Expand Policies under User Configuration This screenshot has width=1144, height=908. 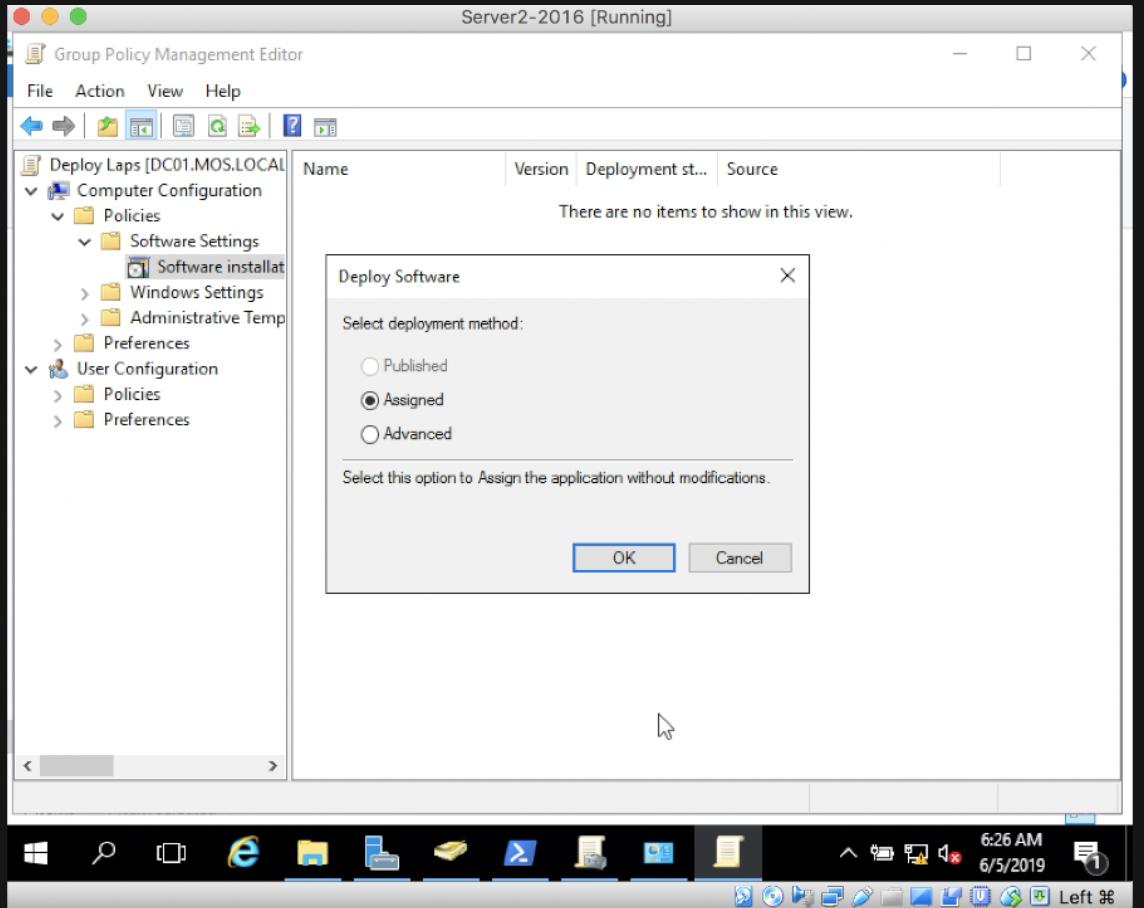point(58,395)
